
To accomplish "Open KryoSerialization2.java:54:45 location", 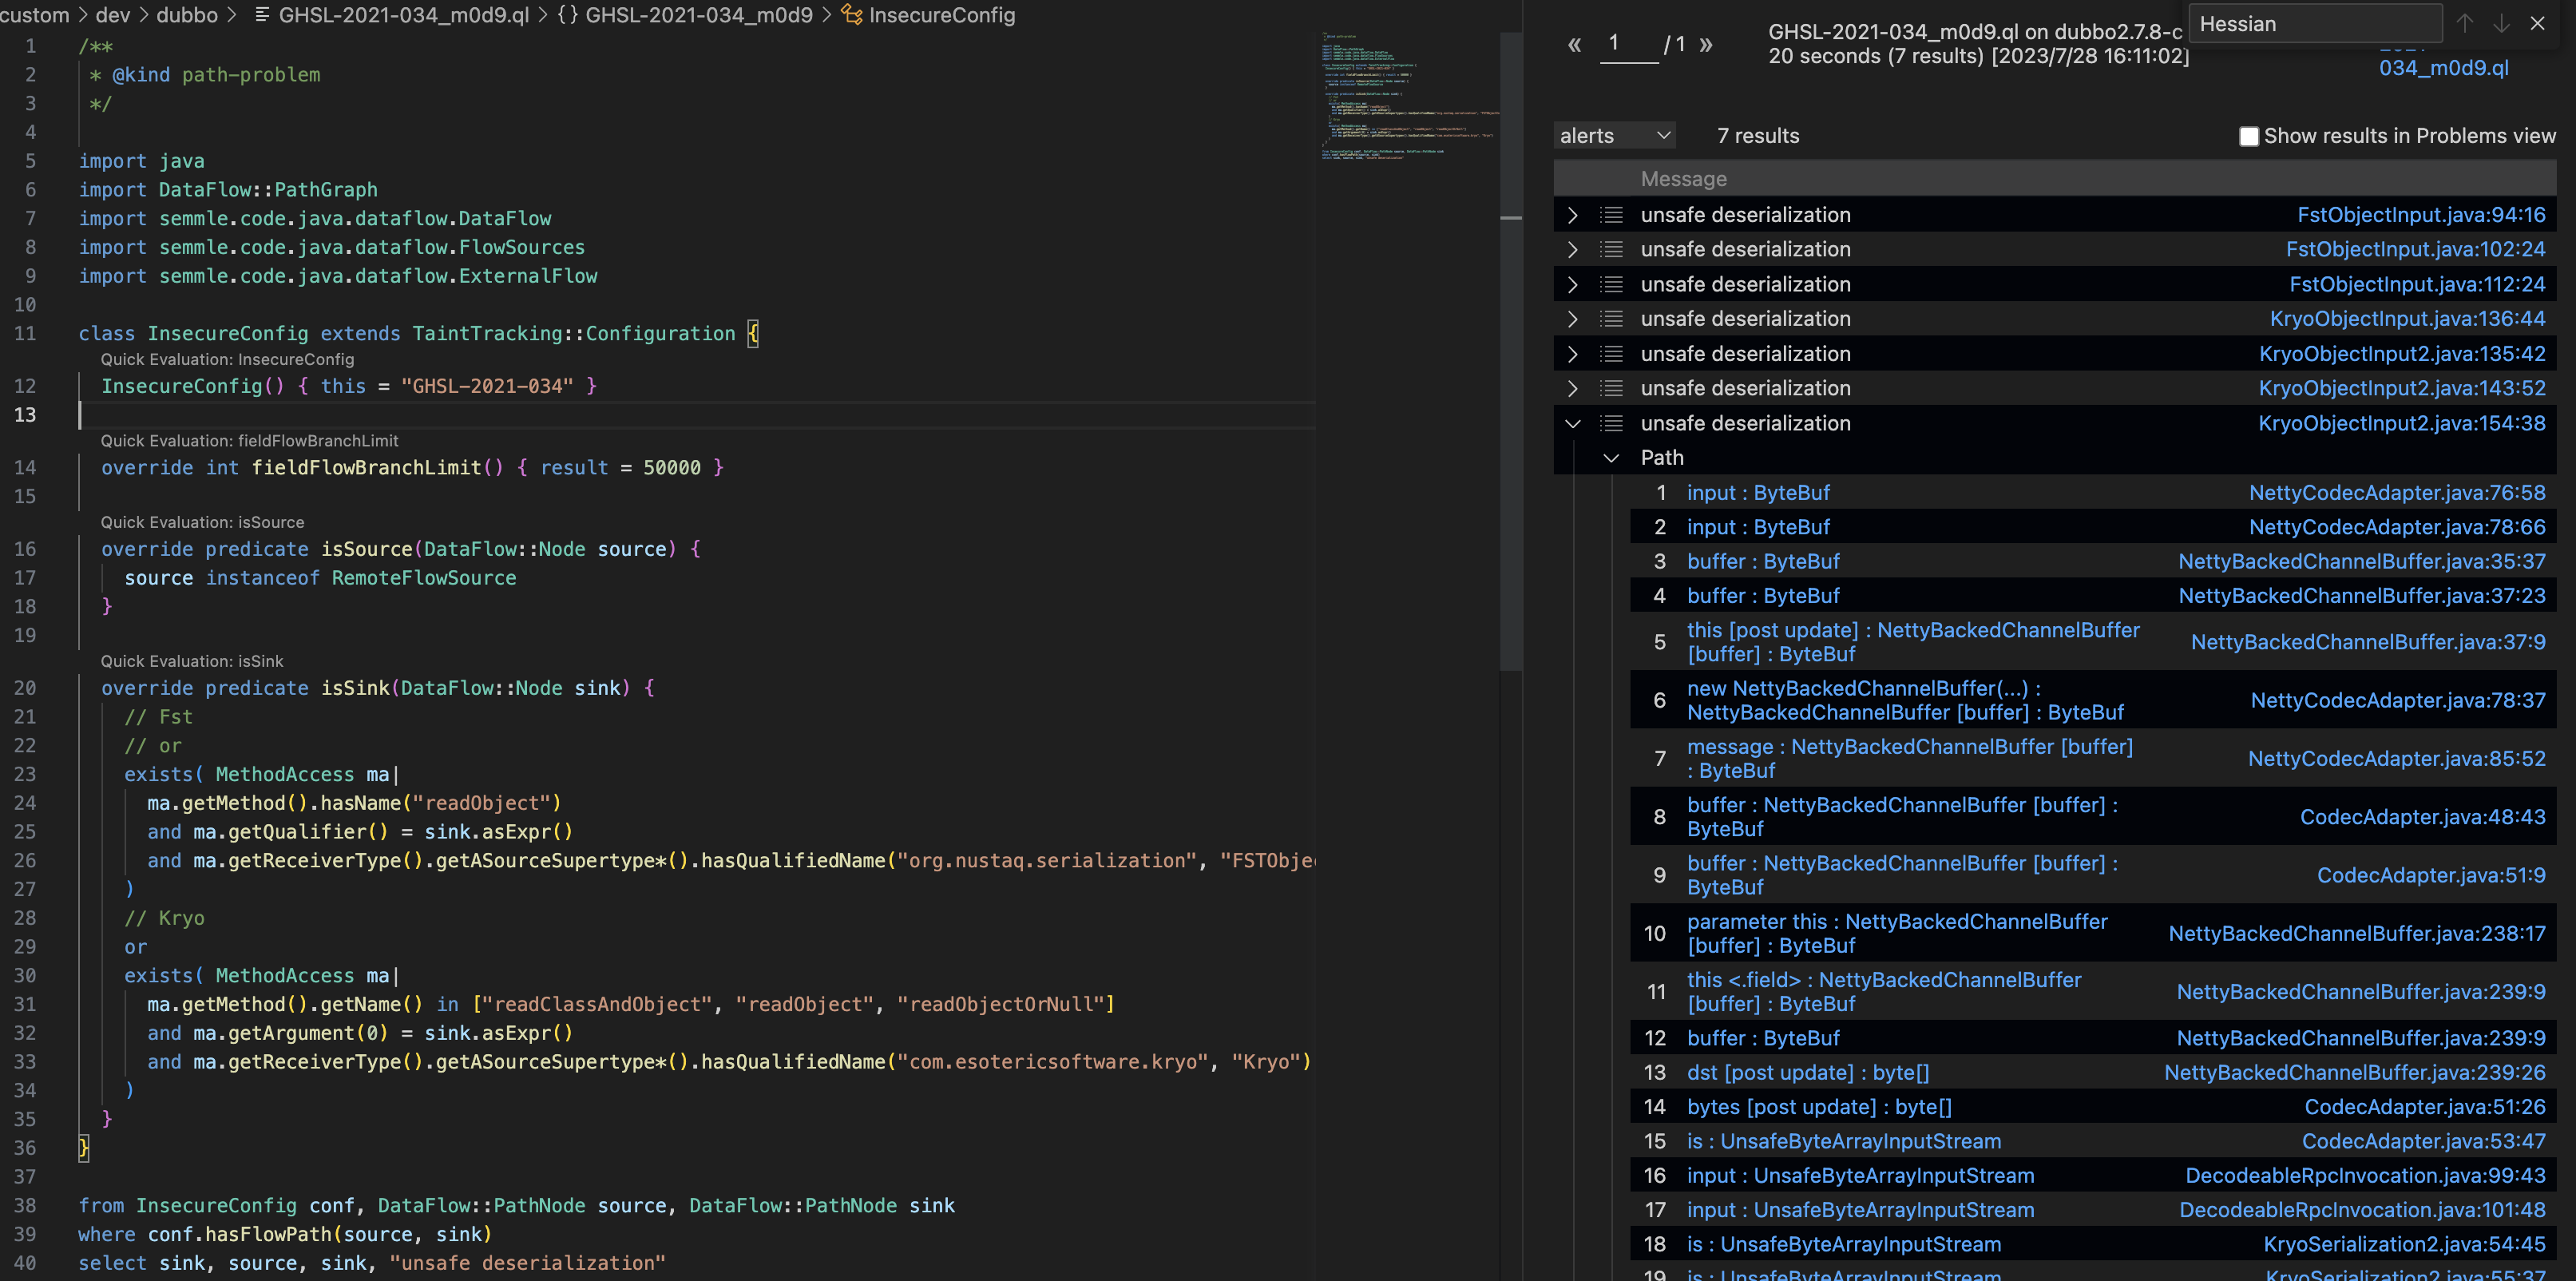I will (2404, 1245).
